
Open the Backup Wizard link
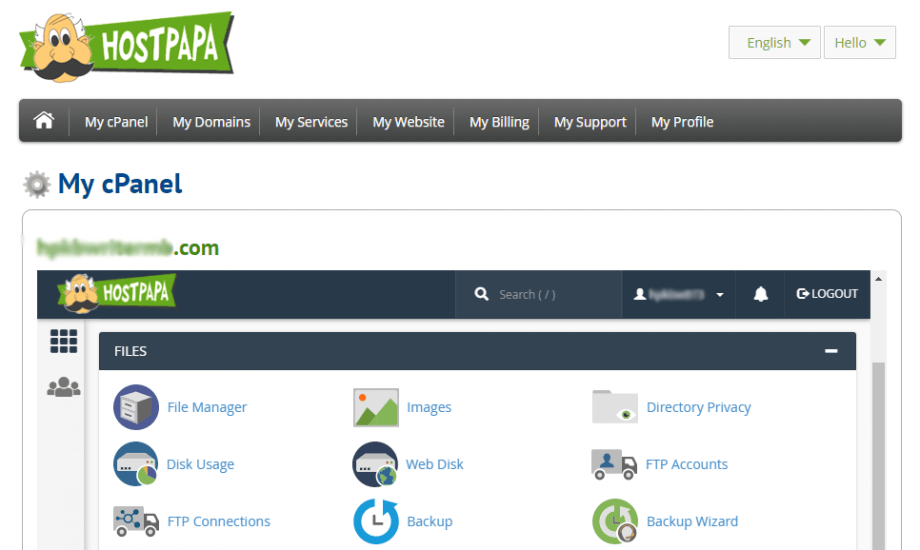(x=692, y=521)
